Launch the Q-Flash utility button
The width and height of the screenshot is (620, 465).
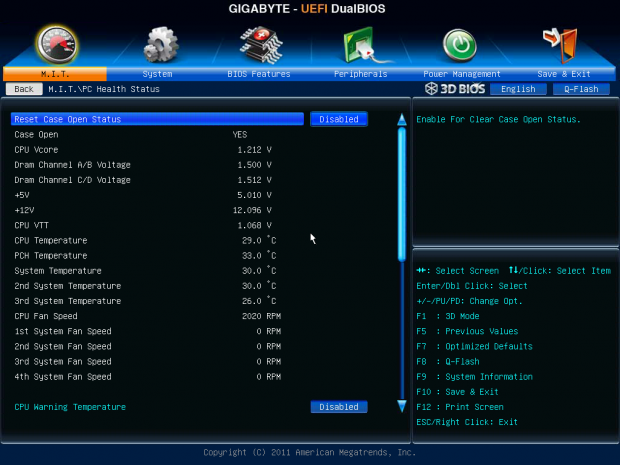[581, 89]
